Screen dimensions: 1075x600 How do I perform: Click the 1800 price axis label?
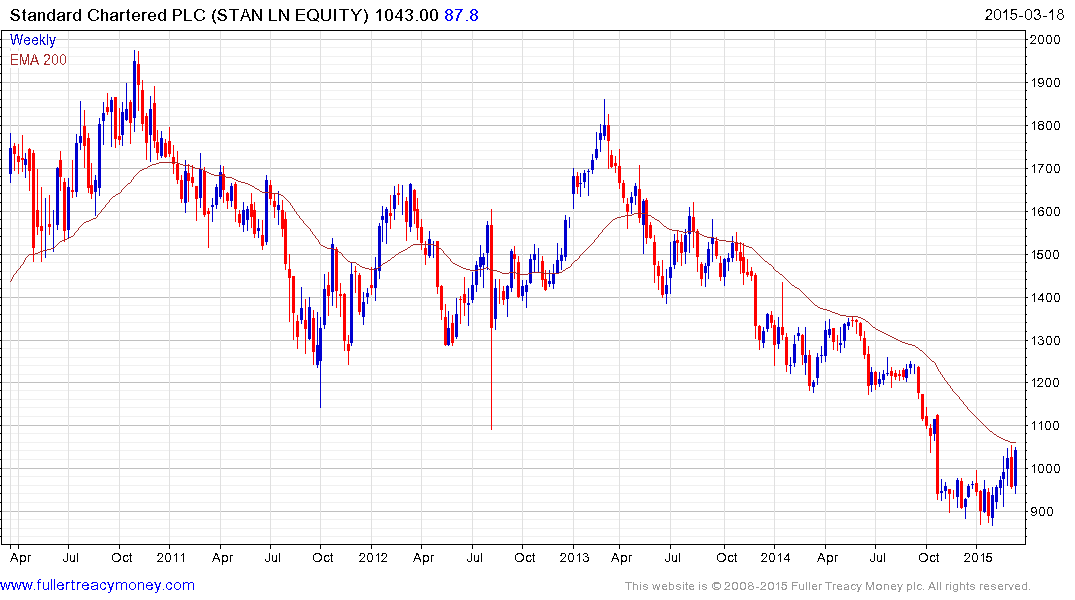tap(1045, 125)
